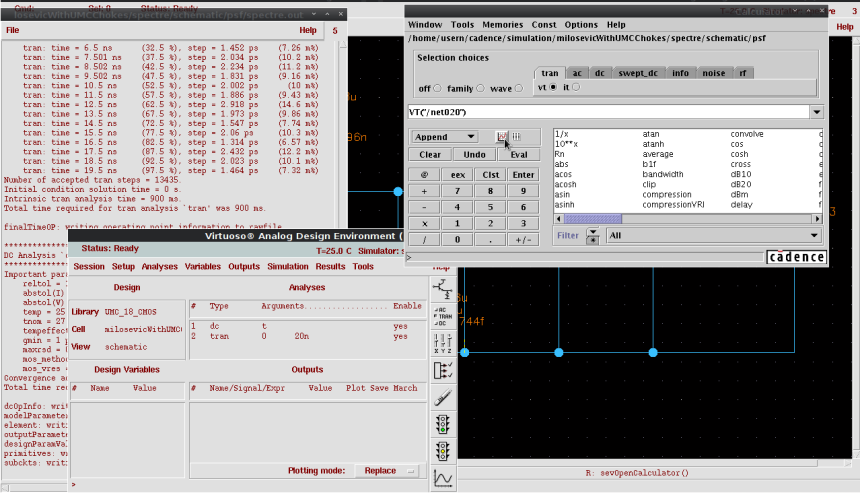The width and height of the screenshot is (860, 493).
Task: Click the calculator plot expression icon
Action: point(501,137)
